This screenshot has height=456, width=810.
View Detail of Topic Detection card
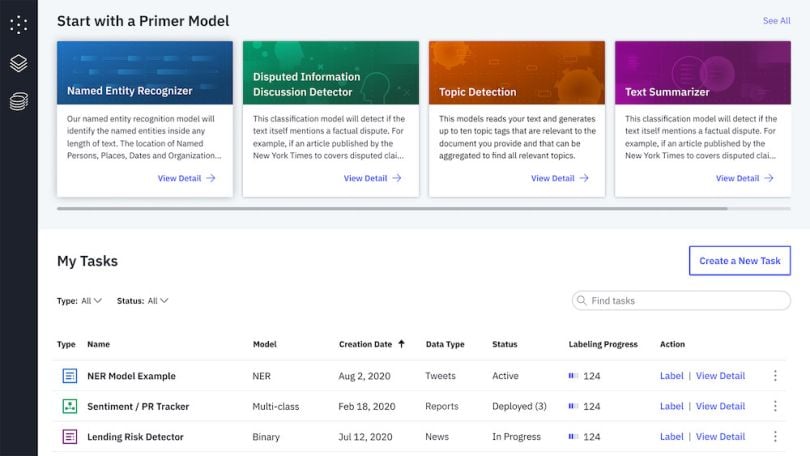pos(559,178)
